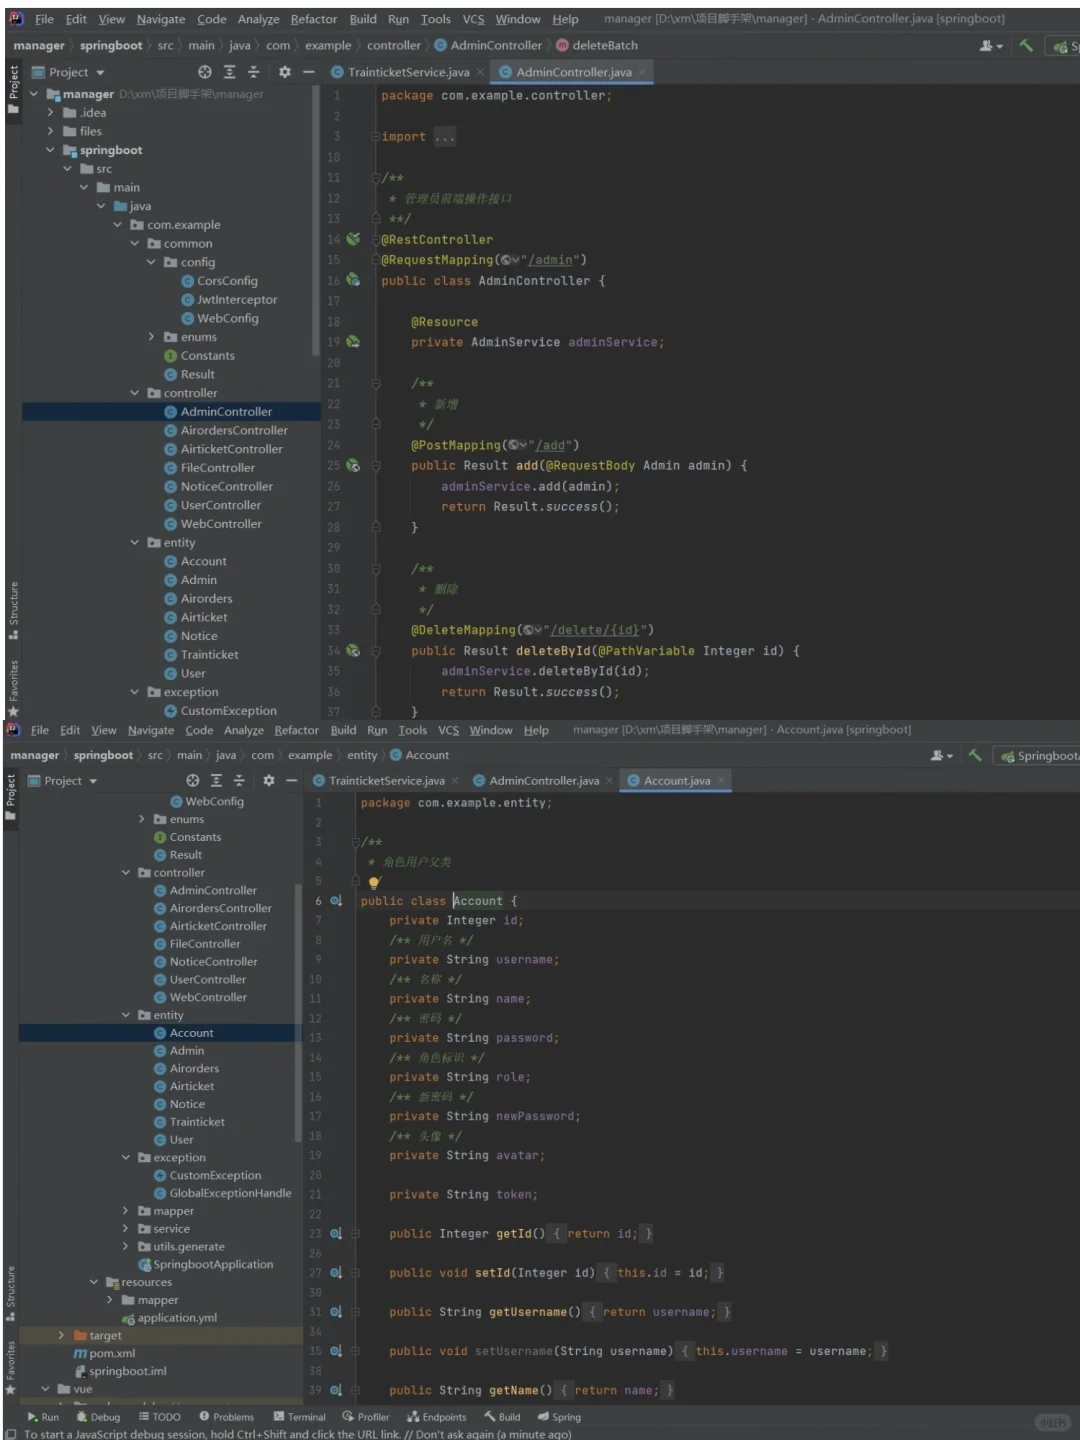
Task: Toggle the Project side tab in the Account.java window
Action: tap(11, 796)
